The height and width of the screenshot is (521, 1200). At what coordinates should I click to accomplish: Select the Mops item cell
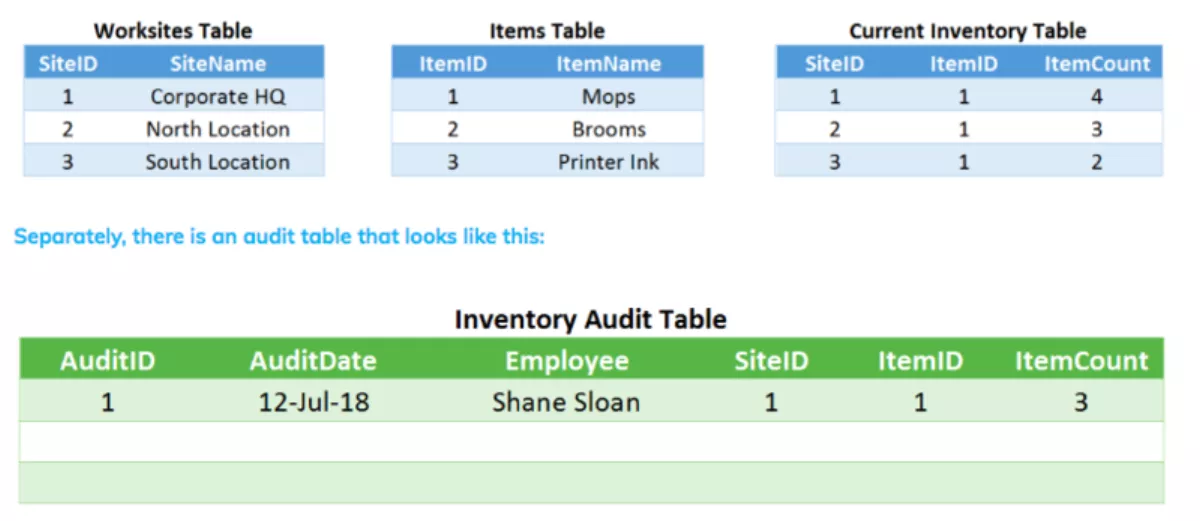[x=608, y=97]
